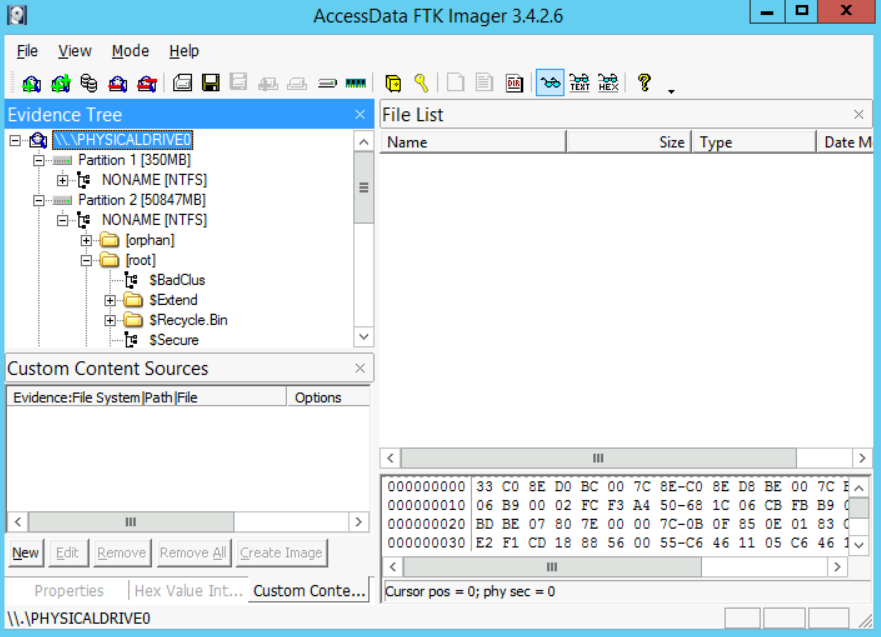Open the toolbar overflow options arrow
This screenshot has height=637, width=881.
click(x=671, y=91)
